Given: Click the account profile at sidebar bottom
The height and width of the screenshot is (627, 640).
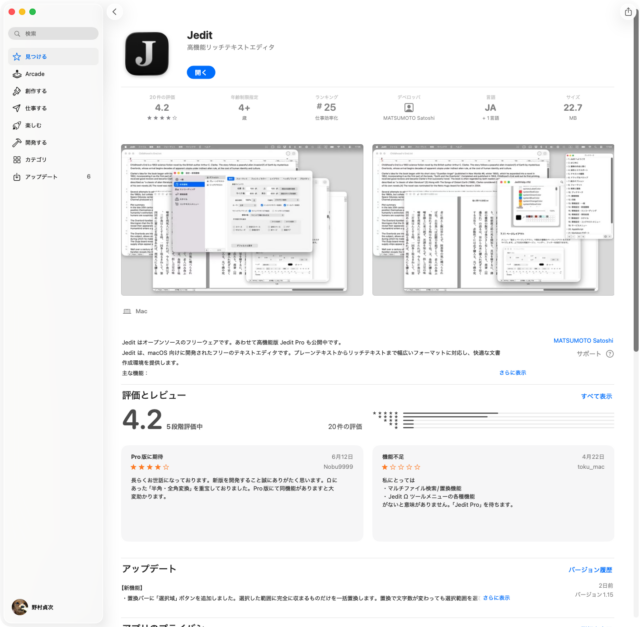Looking at the screenshot, I should pyautogui.click(x=33, y=607).
